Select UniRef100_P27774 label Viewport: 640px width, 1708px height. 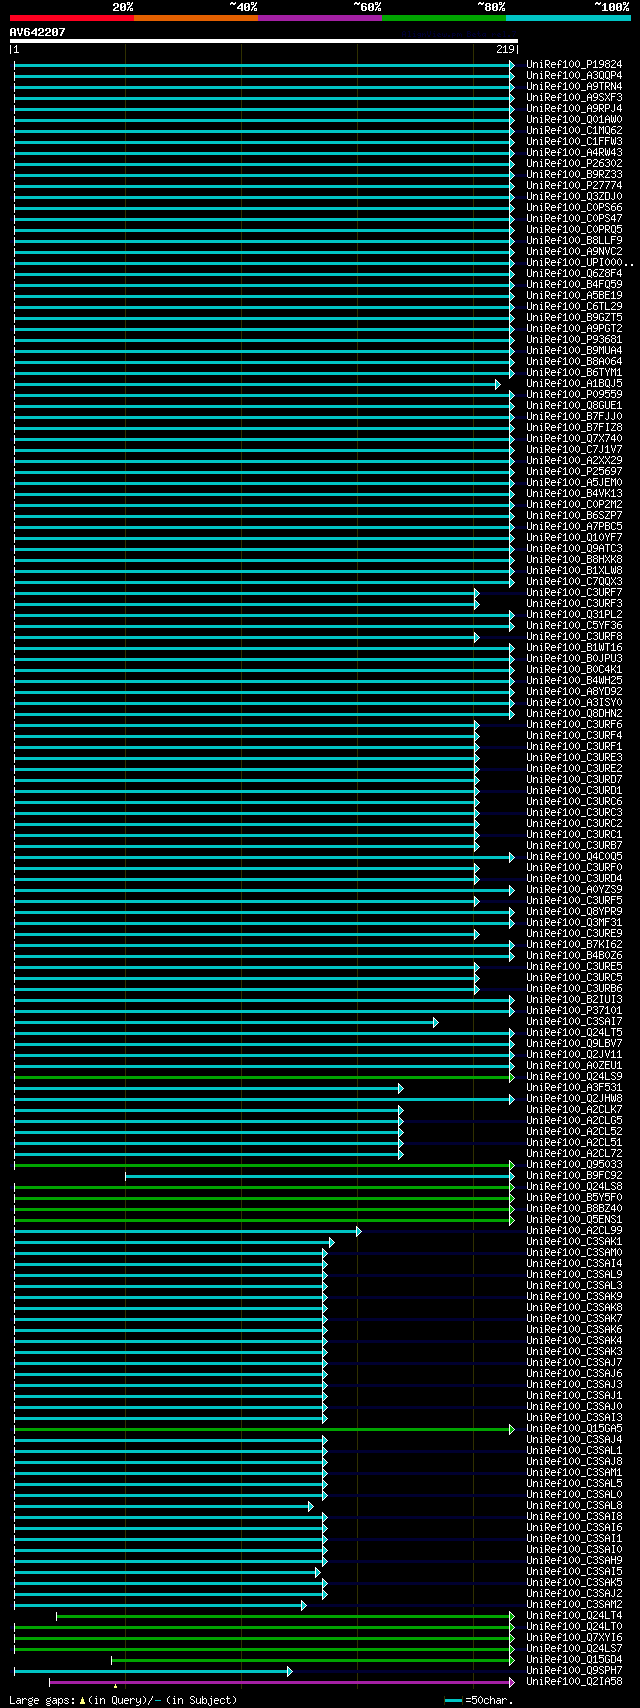coord(574,185)
